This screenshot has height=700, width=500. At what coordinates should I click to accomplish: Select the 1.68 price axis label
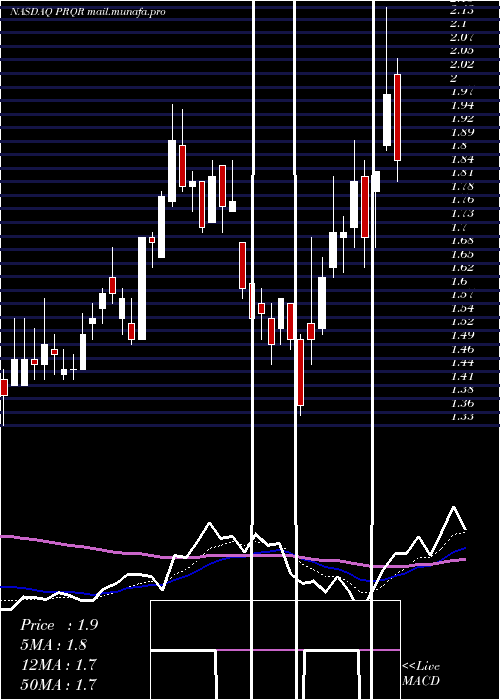pyautogui.click(x=462, y=240)
